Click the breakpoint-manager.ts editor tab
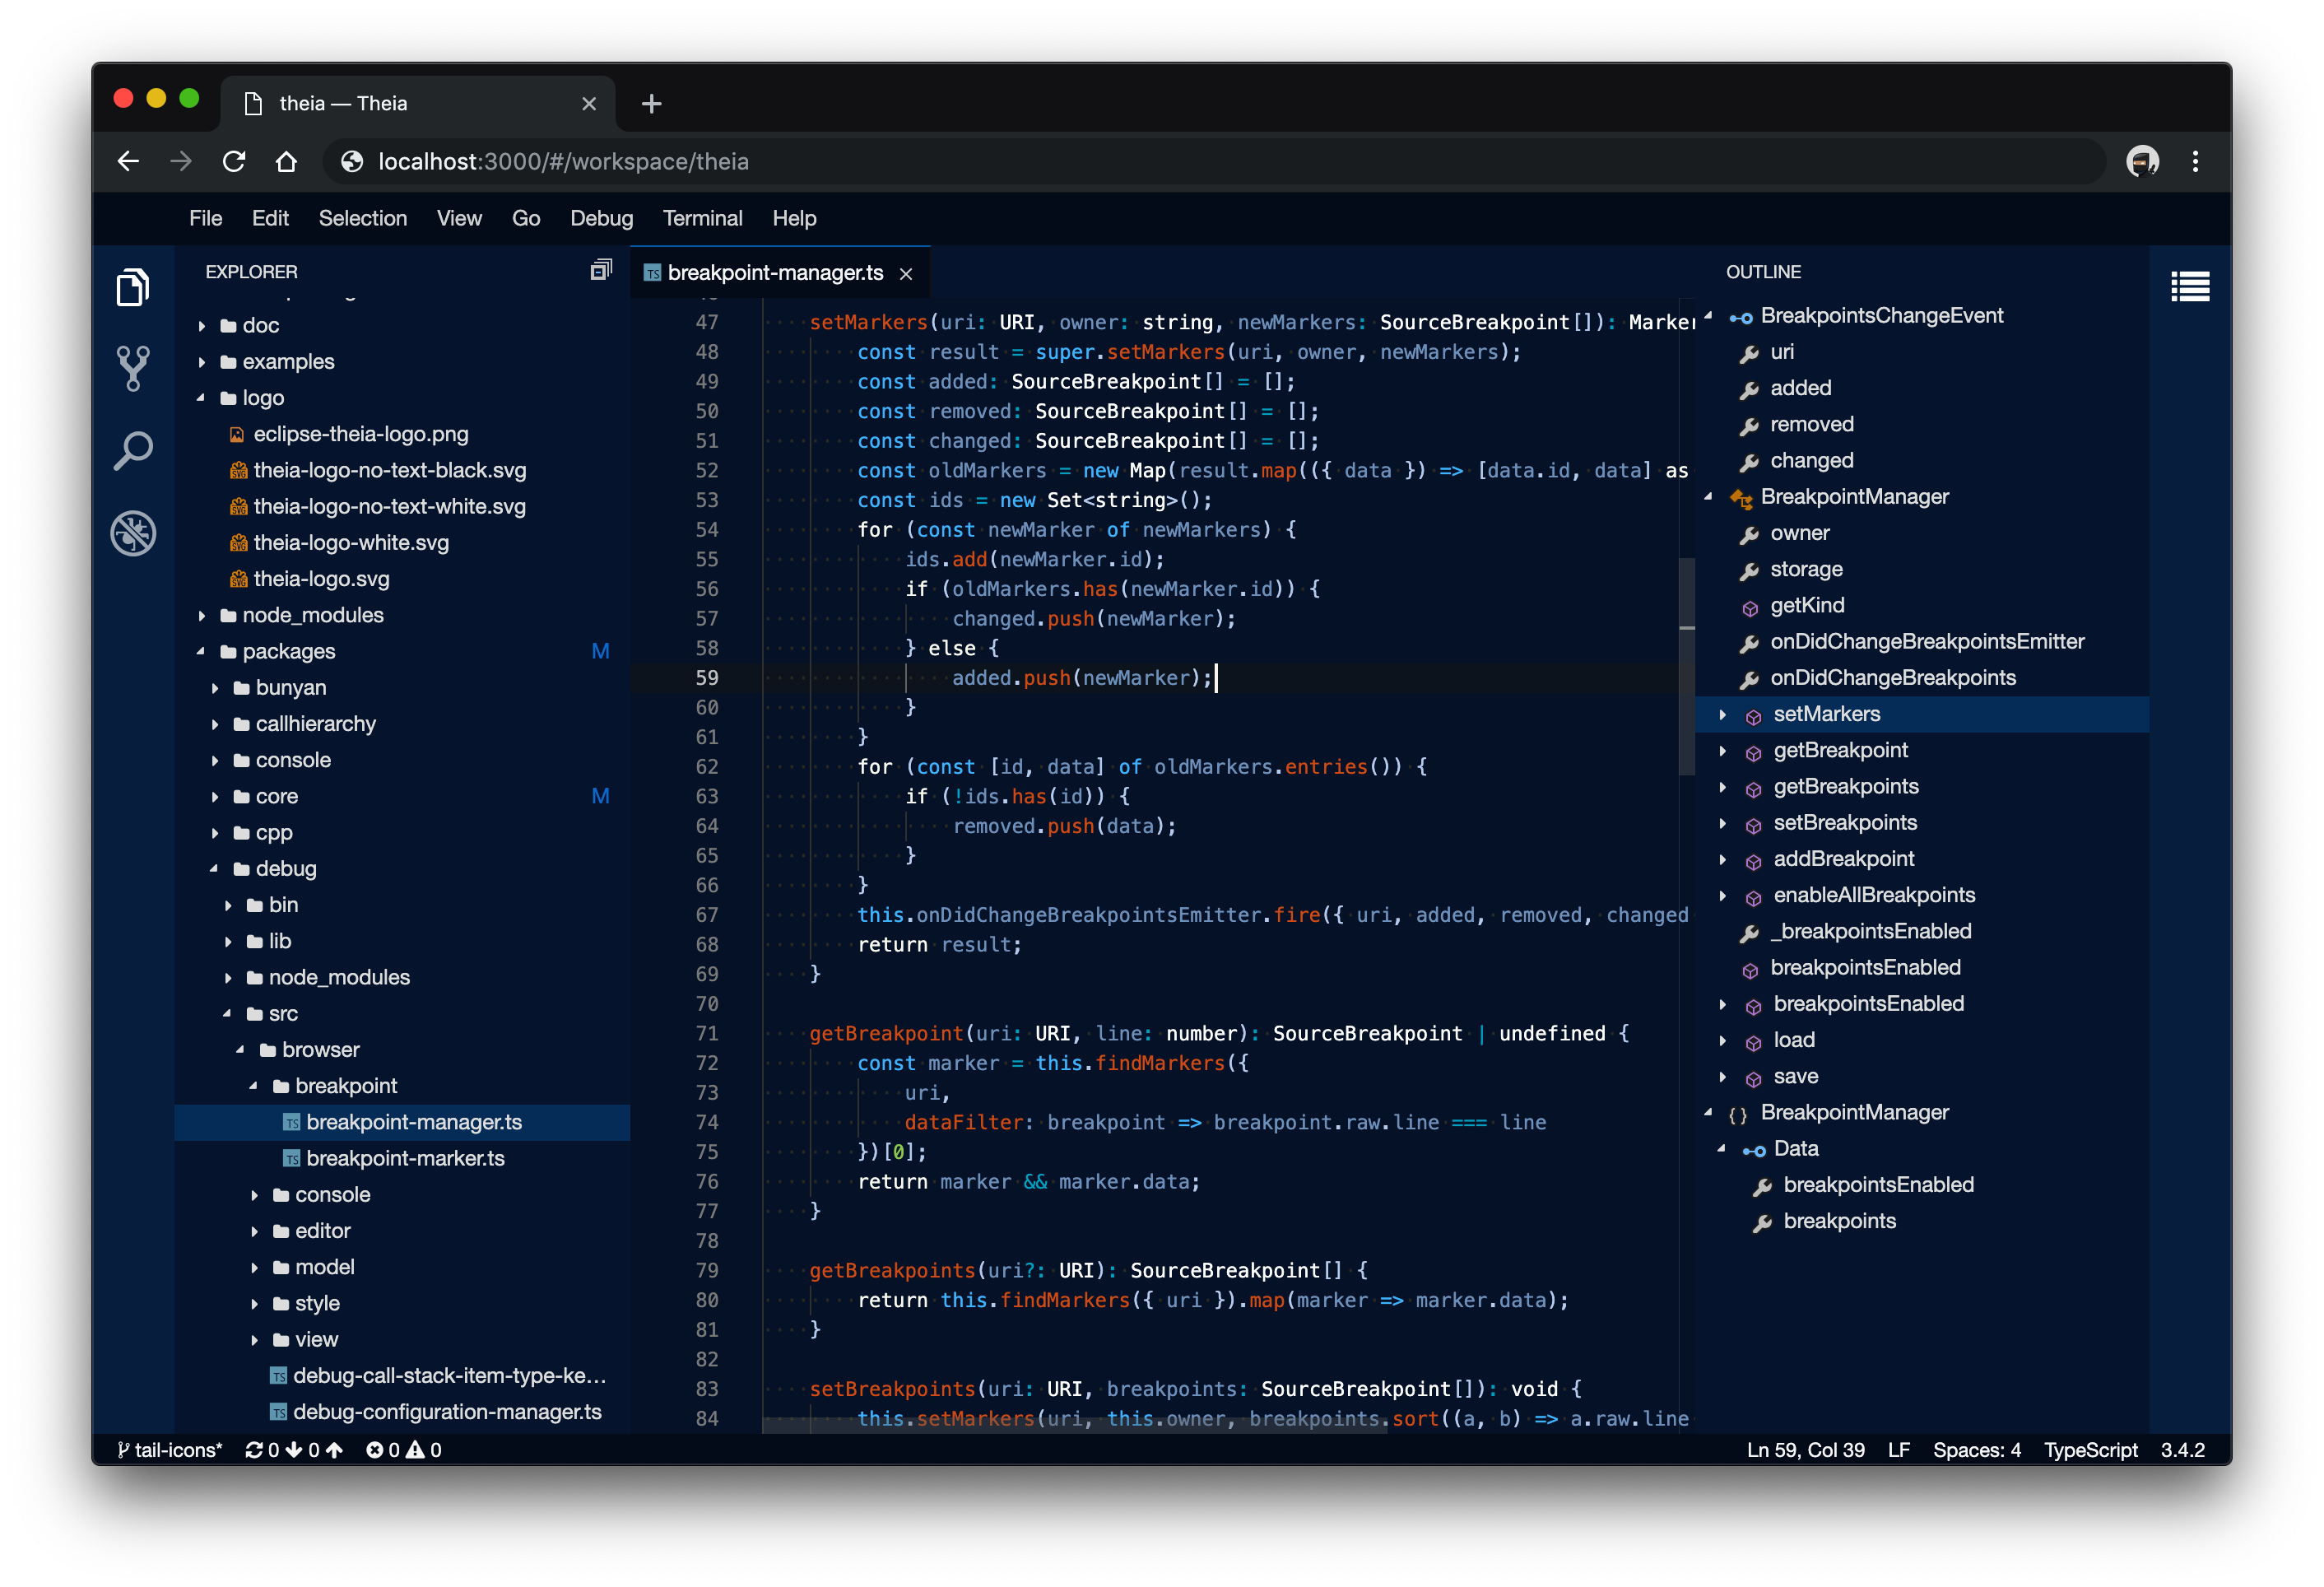 pyautogui.click(x=774, y=273)
